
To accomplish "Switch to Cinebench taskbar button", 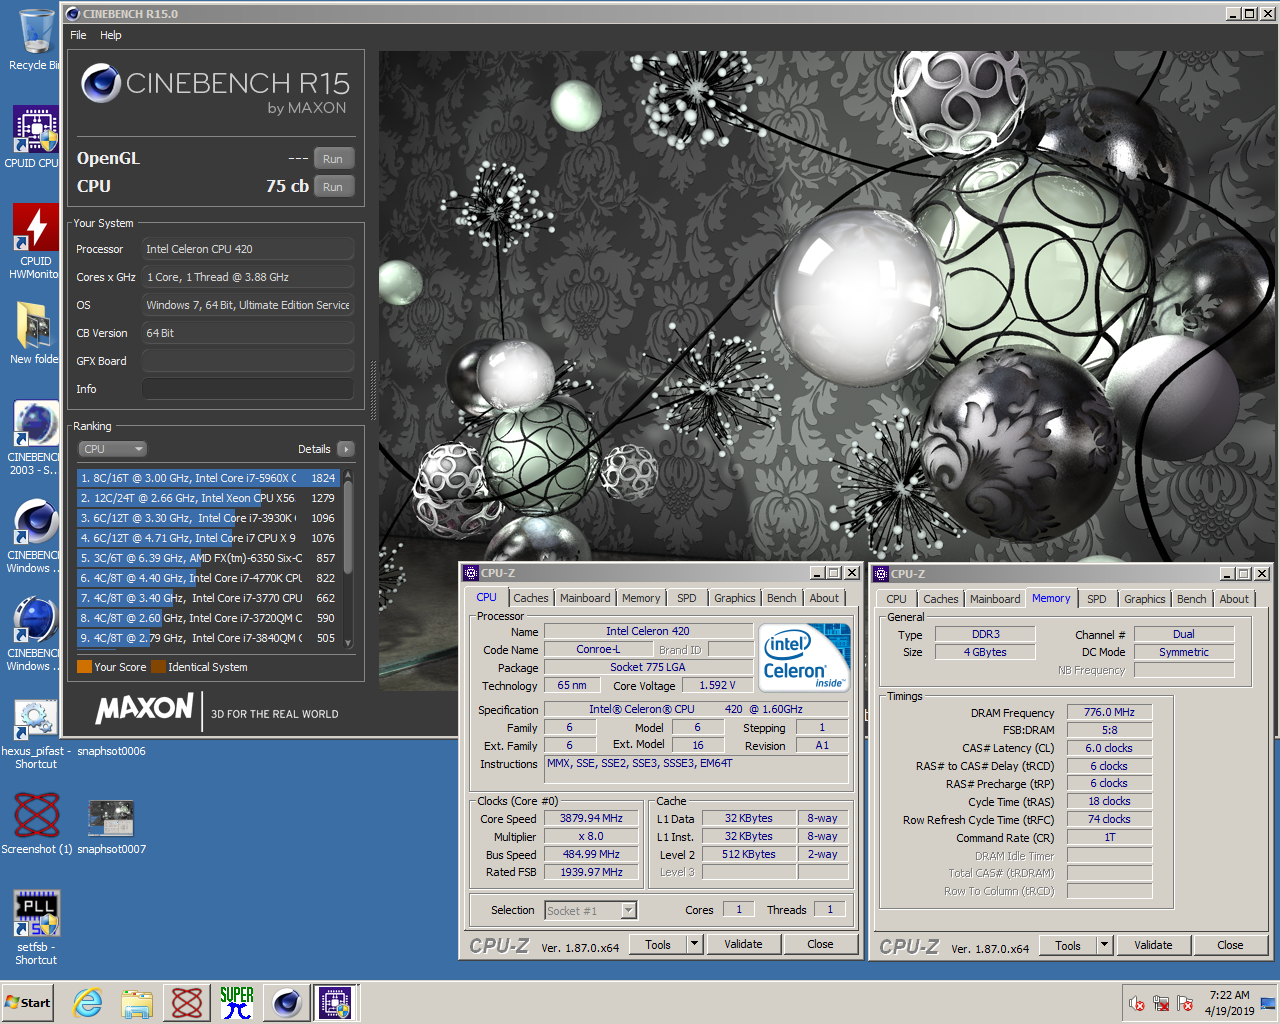I will (287, 1003).
